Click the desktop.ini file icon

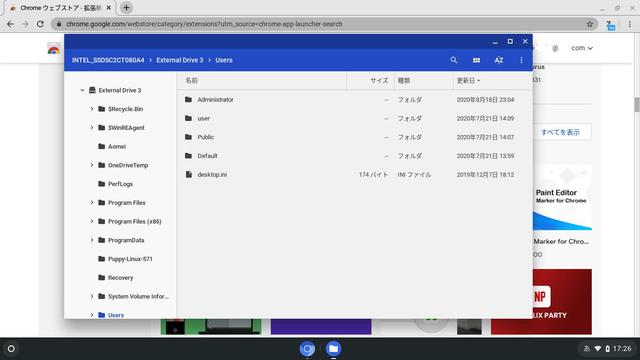189,175
